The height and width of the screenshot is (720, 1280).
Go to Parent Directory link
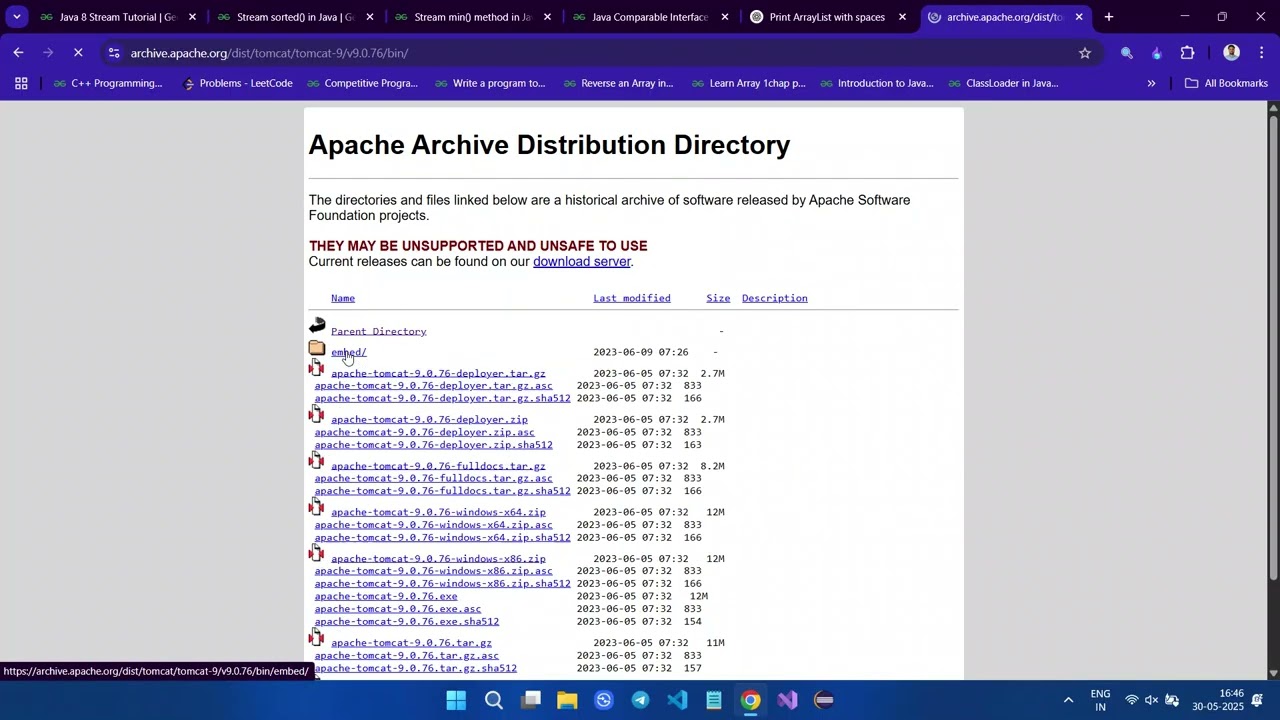379,332
